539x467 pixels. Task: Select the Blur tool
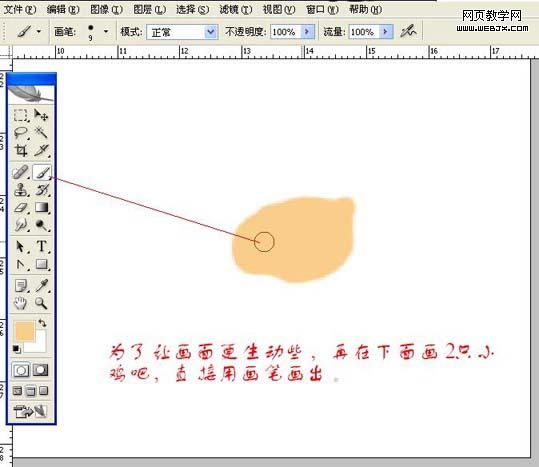tap(21, 225)
